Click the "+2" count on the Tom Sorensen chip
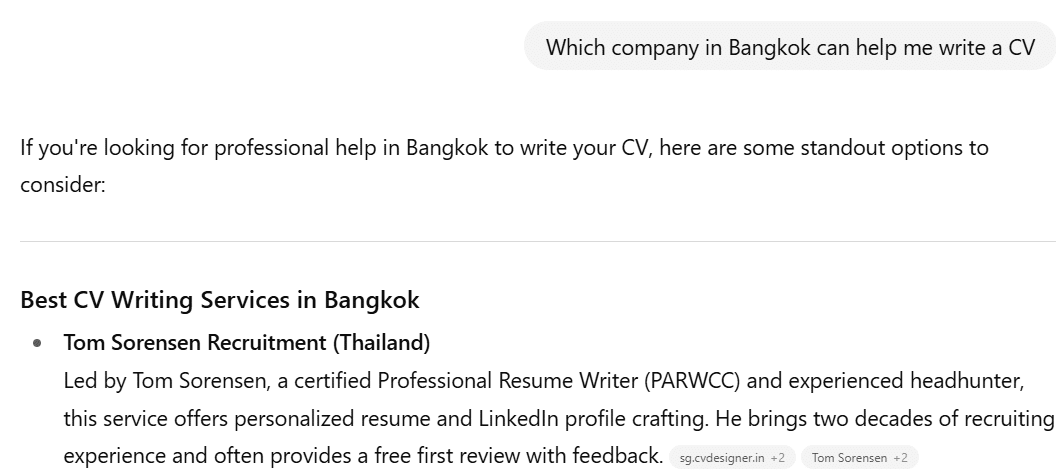This screenshot has width=1060, height=471. coord(901,458)
